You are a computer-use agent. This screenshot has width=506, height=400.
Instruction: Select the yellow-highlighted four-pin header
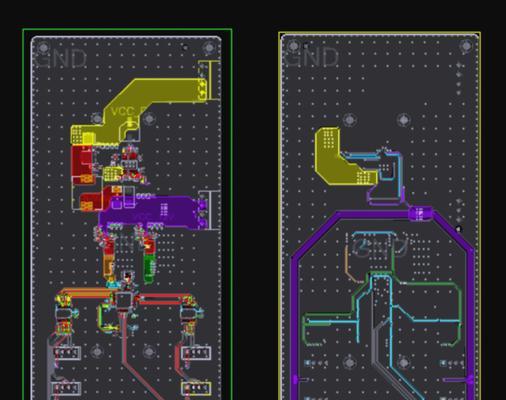196,388
